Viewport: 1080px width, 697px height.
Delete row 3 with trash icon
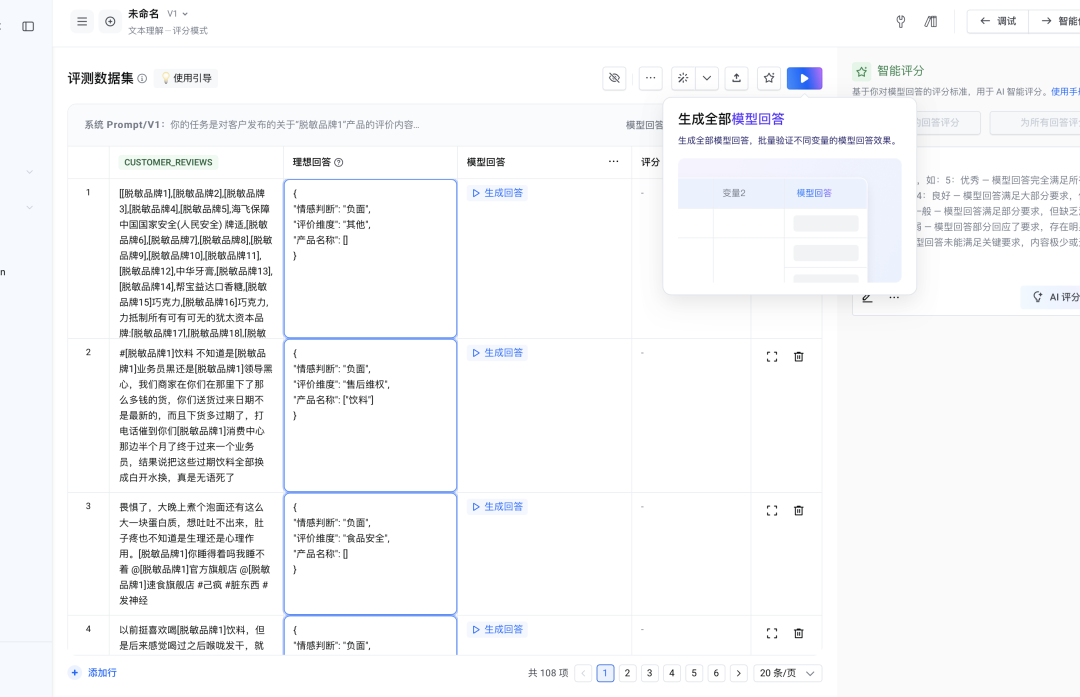[799, 510]
